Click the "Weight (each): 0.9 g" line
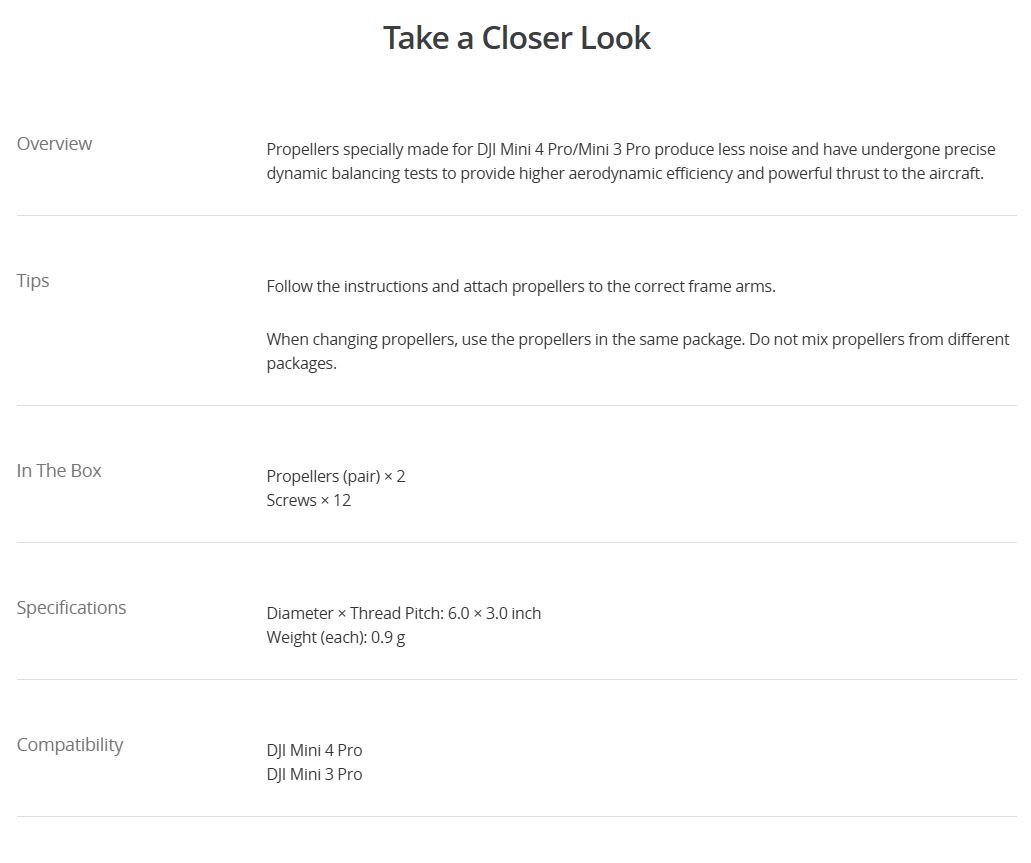The height and width of the screenshot is (863, 1031). point(336,637)
